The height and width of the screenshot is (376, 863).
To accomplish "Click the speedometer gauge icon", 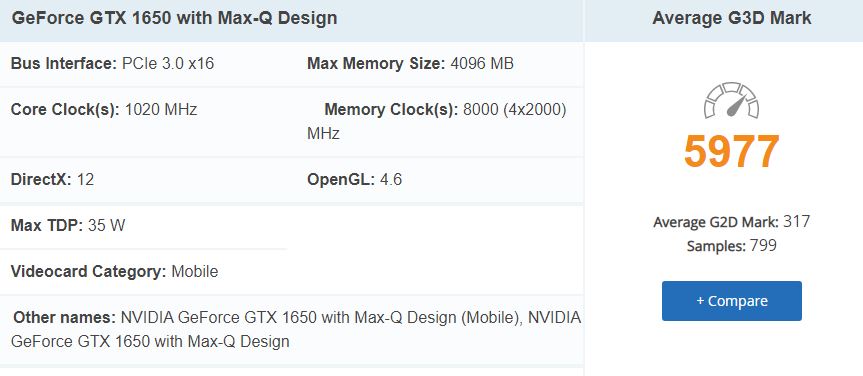I will pos(731,101).
